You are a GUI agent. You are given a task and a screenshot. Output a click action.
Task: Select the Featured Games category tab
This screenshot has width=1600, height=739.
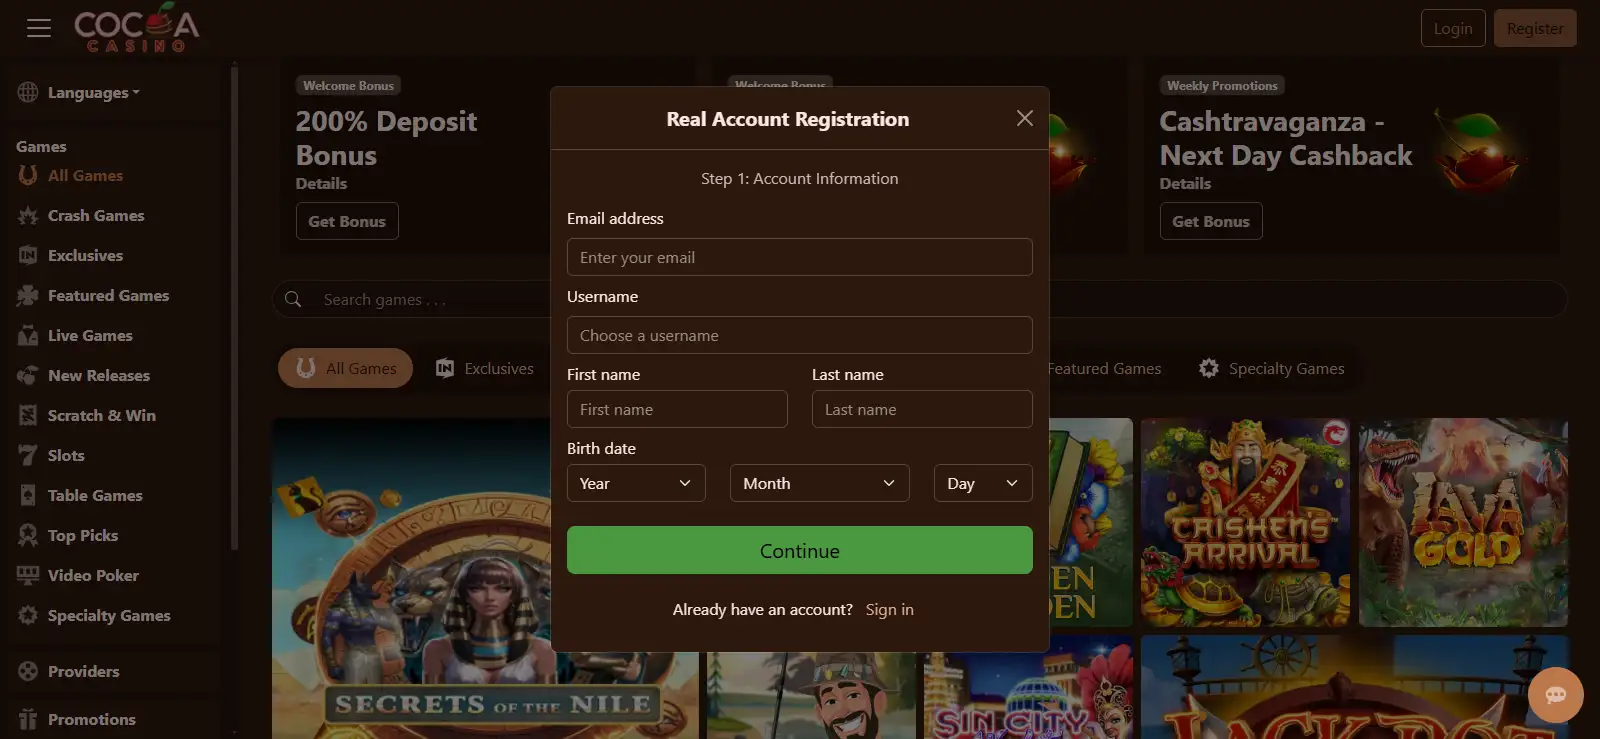1104,368
